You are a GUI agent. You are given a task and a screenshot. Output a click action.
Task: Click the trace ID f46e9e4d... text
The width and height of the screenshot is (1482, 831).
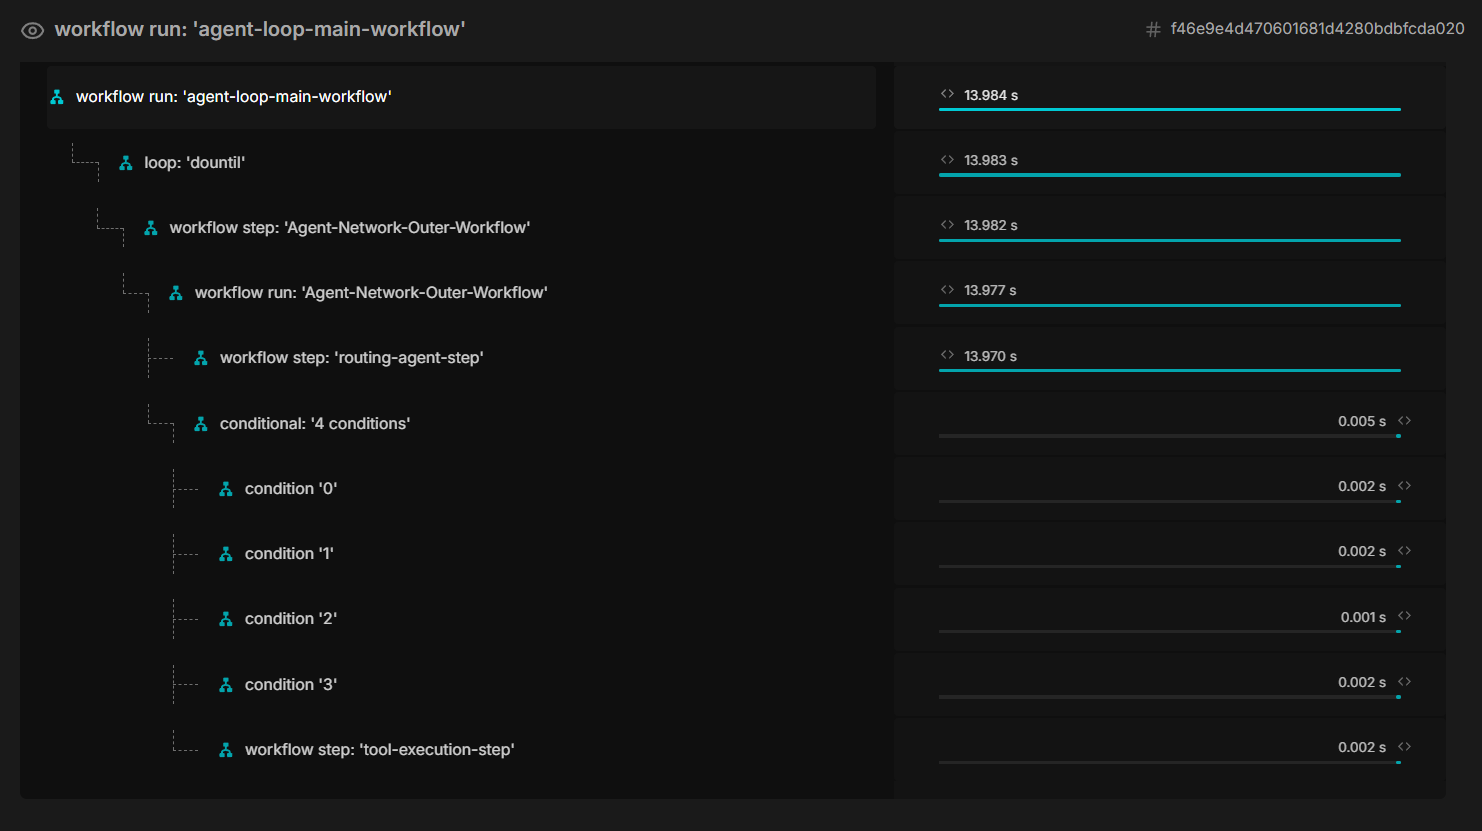(1317, 29)
